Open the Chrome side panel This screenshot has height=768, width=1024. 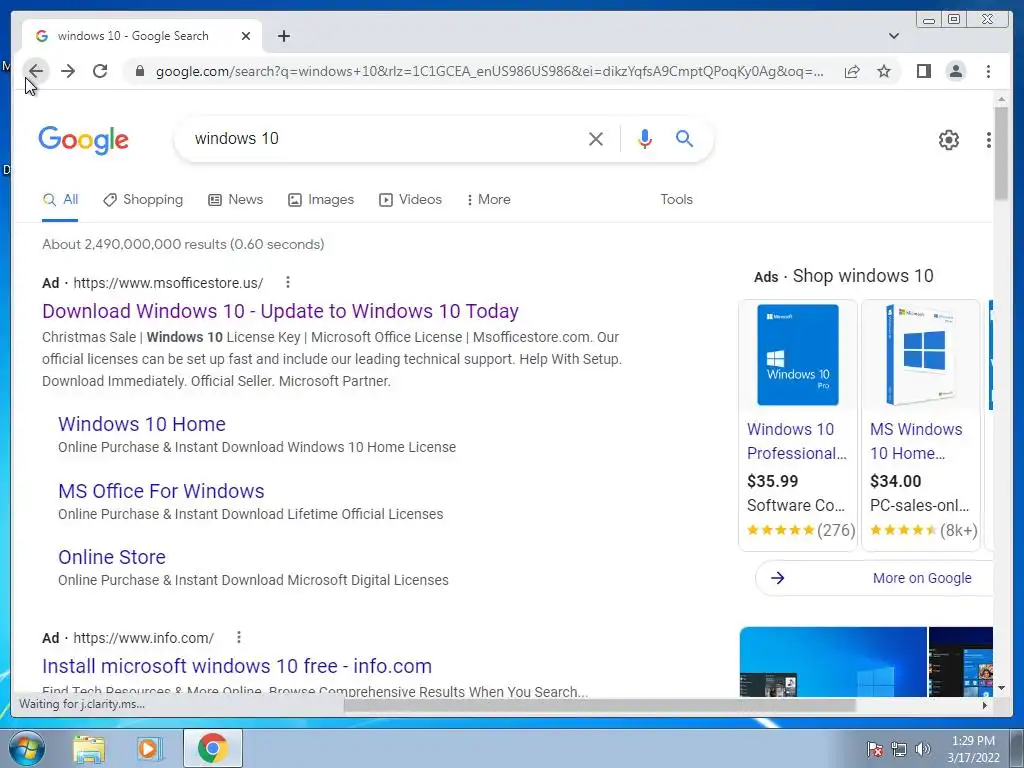click(x=923, y=71)
